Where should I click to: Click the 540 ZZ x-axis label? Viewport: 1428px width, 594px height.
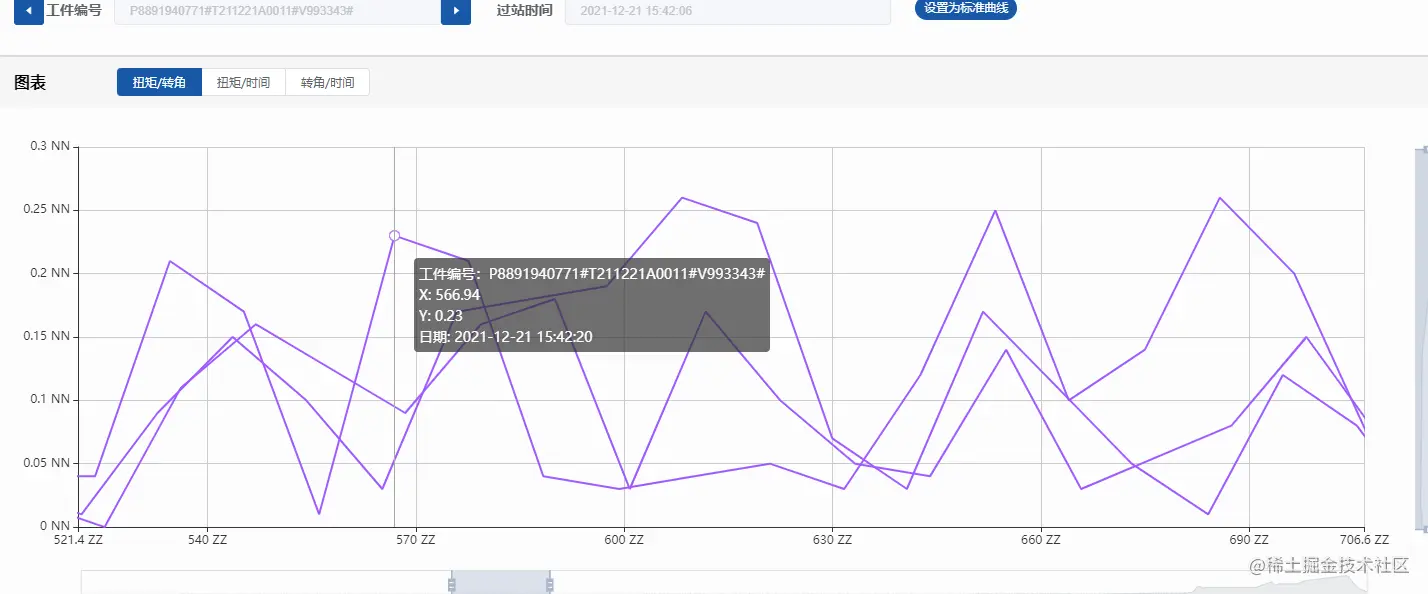(207, 540)
